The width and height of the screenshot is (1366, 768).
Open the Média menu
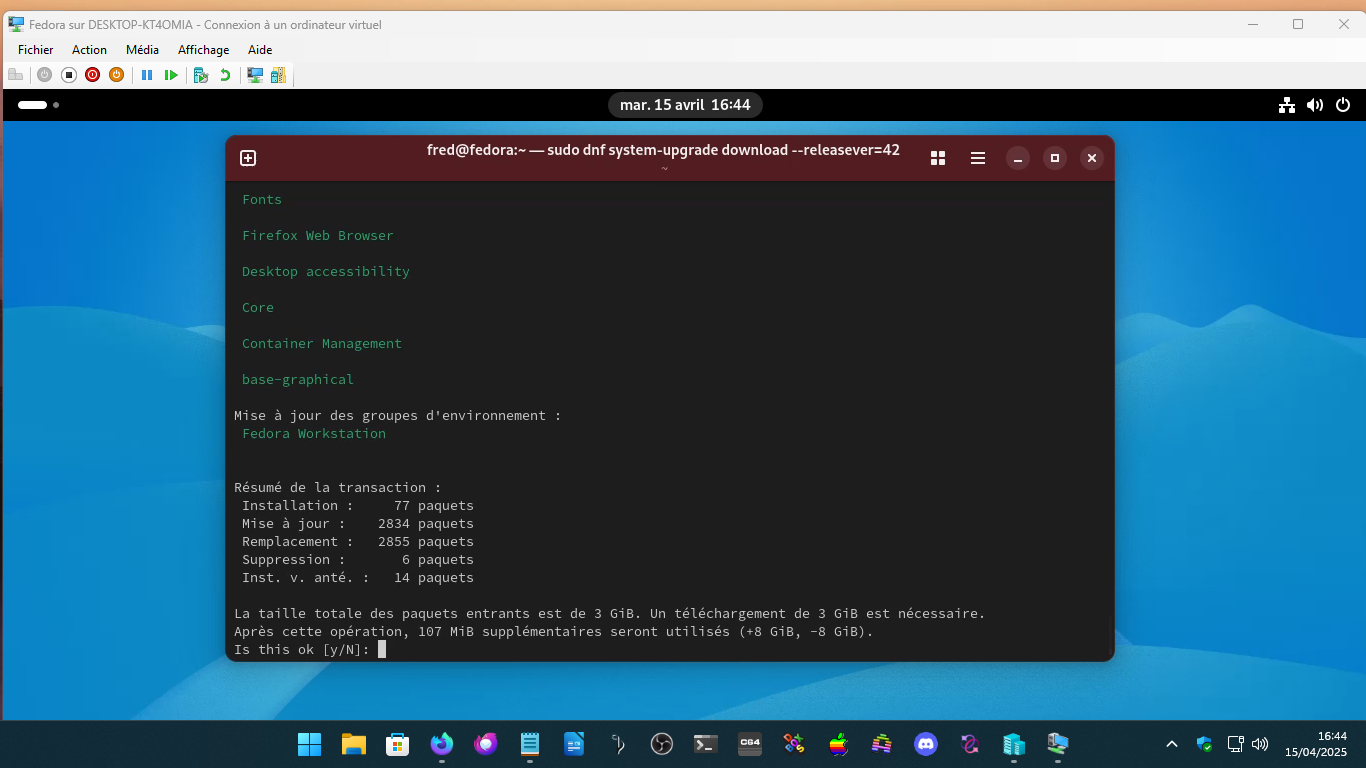point(142,50)
